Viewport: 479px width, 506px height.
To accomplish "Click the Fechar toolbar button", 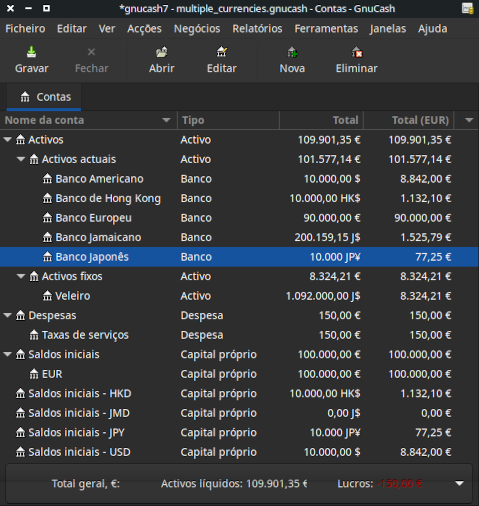I will (x=92, y=60).
